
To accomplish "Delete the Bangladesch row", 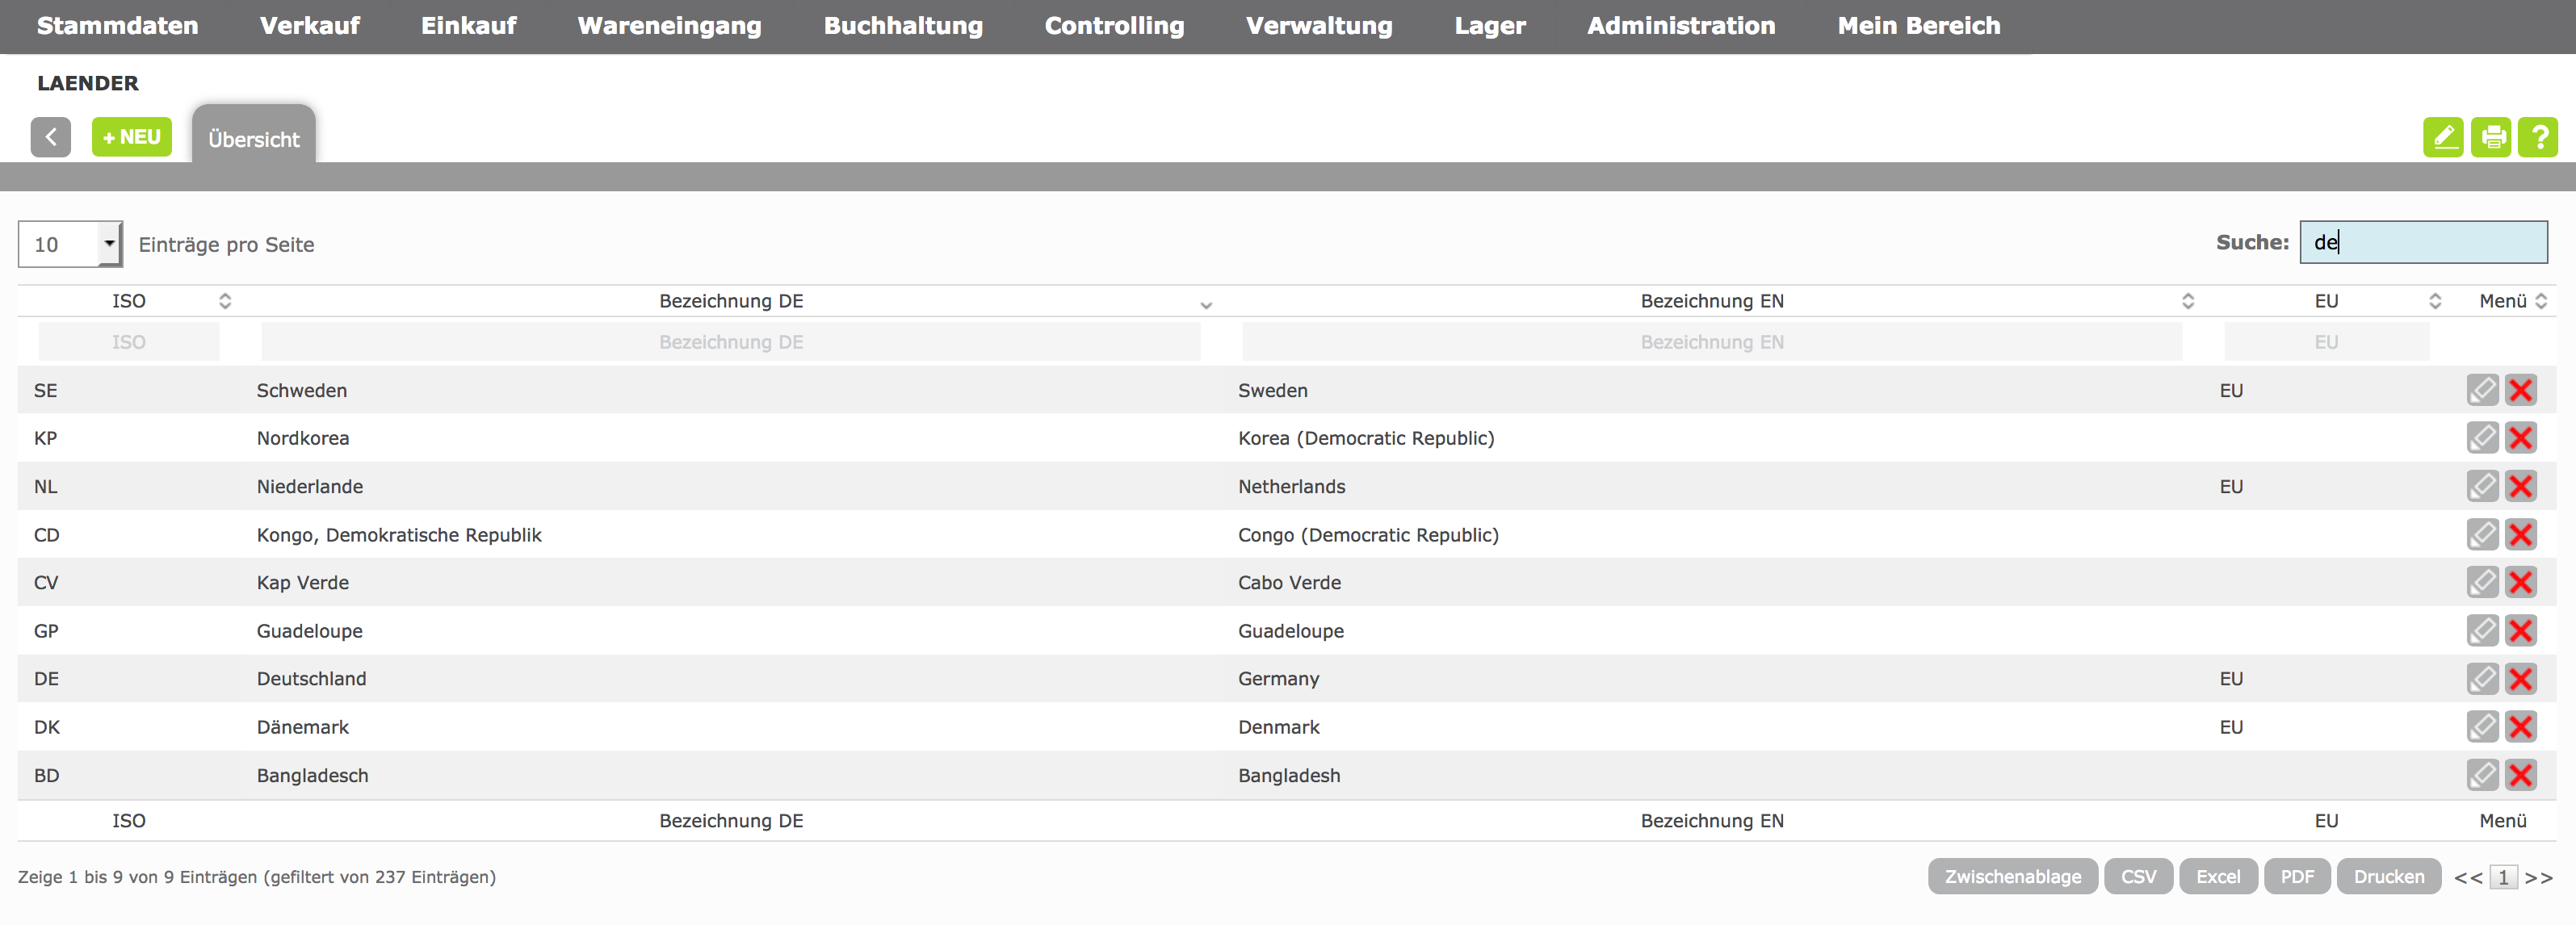I will click(x=2521, y=775).
